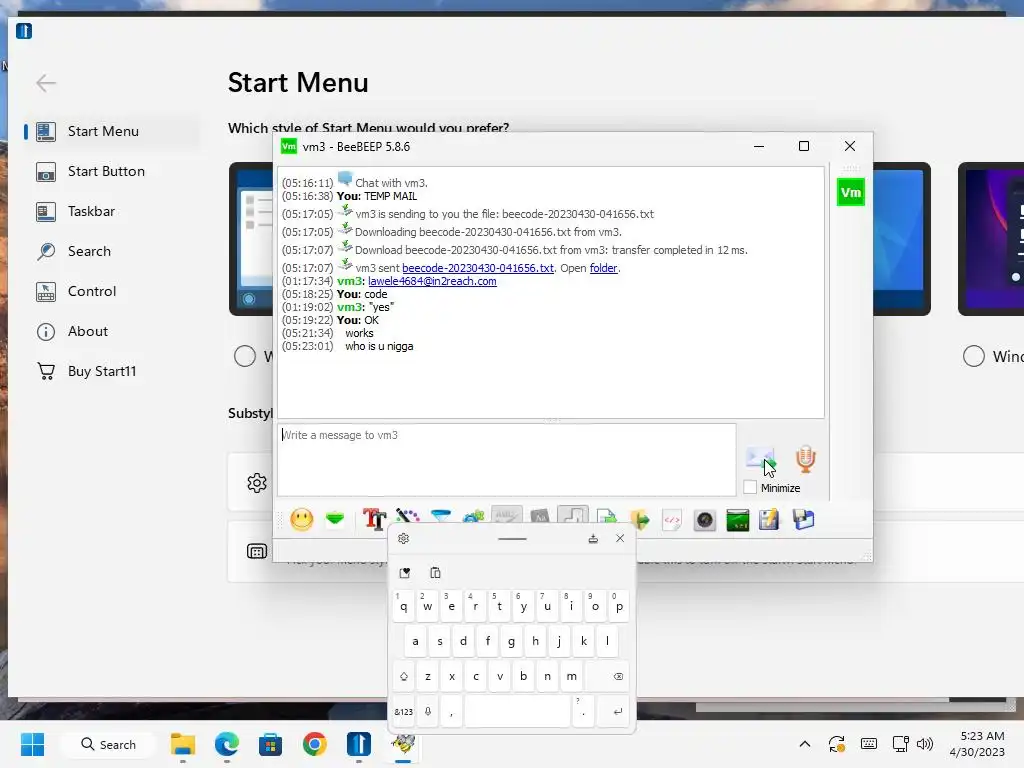Screen dimensions: 1024x768
Task: Click Buy Start11 in sidebar
Action: tap(111, 371)
